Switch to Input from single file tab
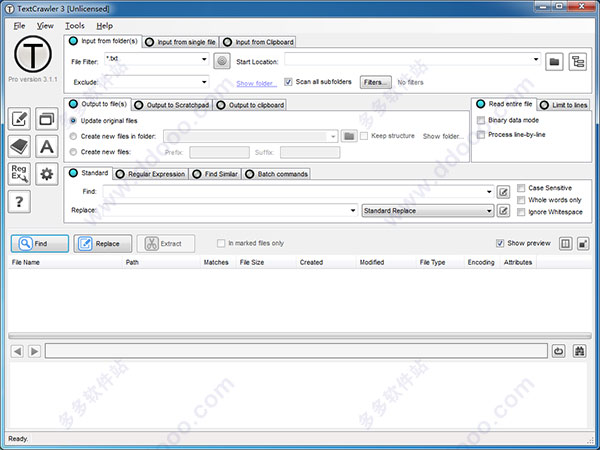Screen dimensions: 600x450 point(181,42)
